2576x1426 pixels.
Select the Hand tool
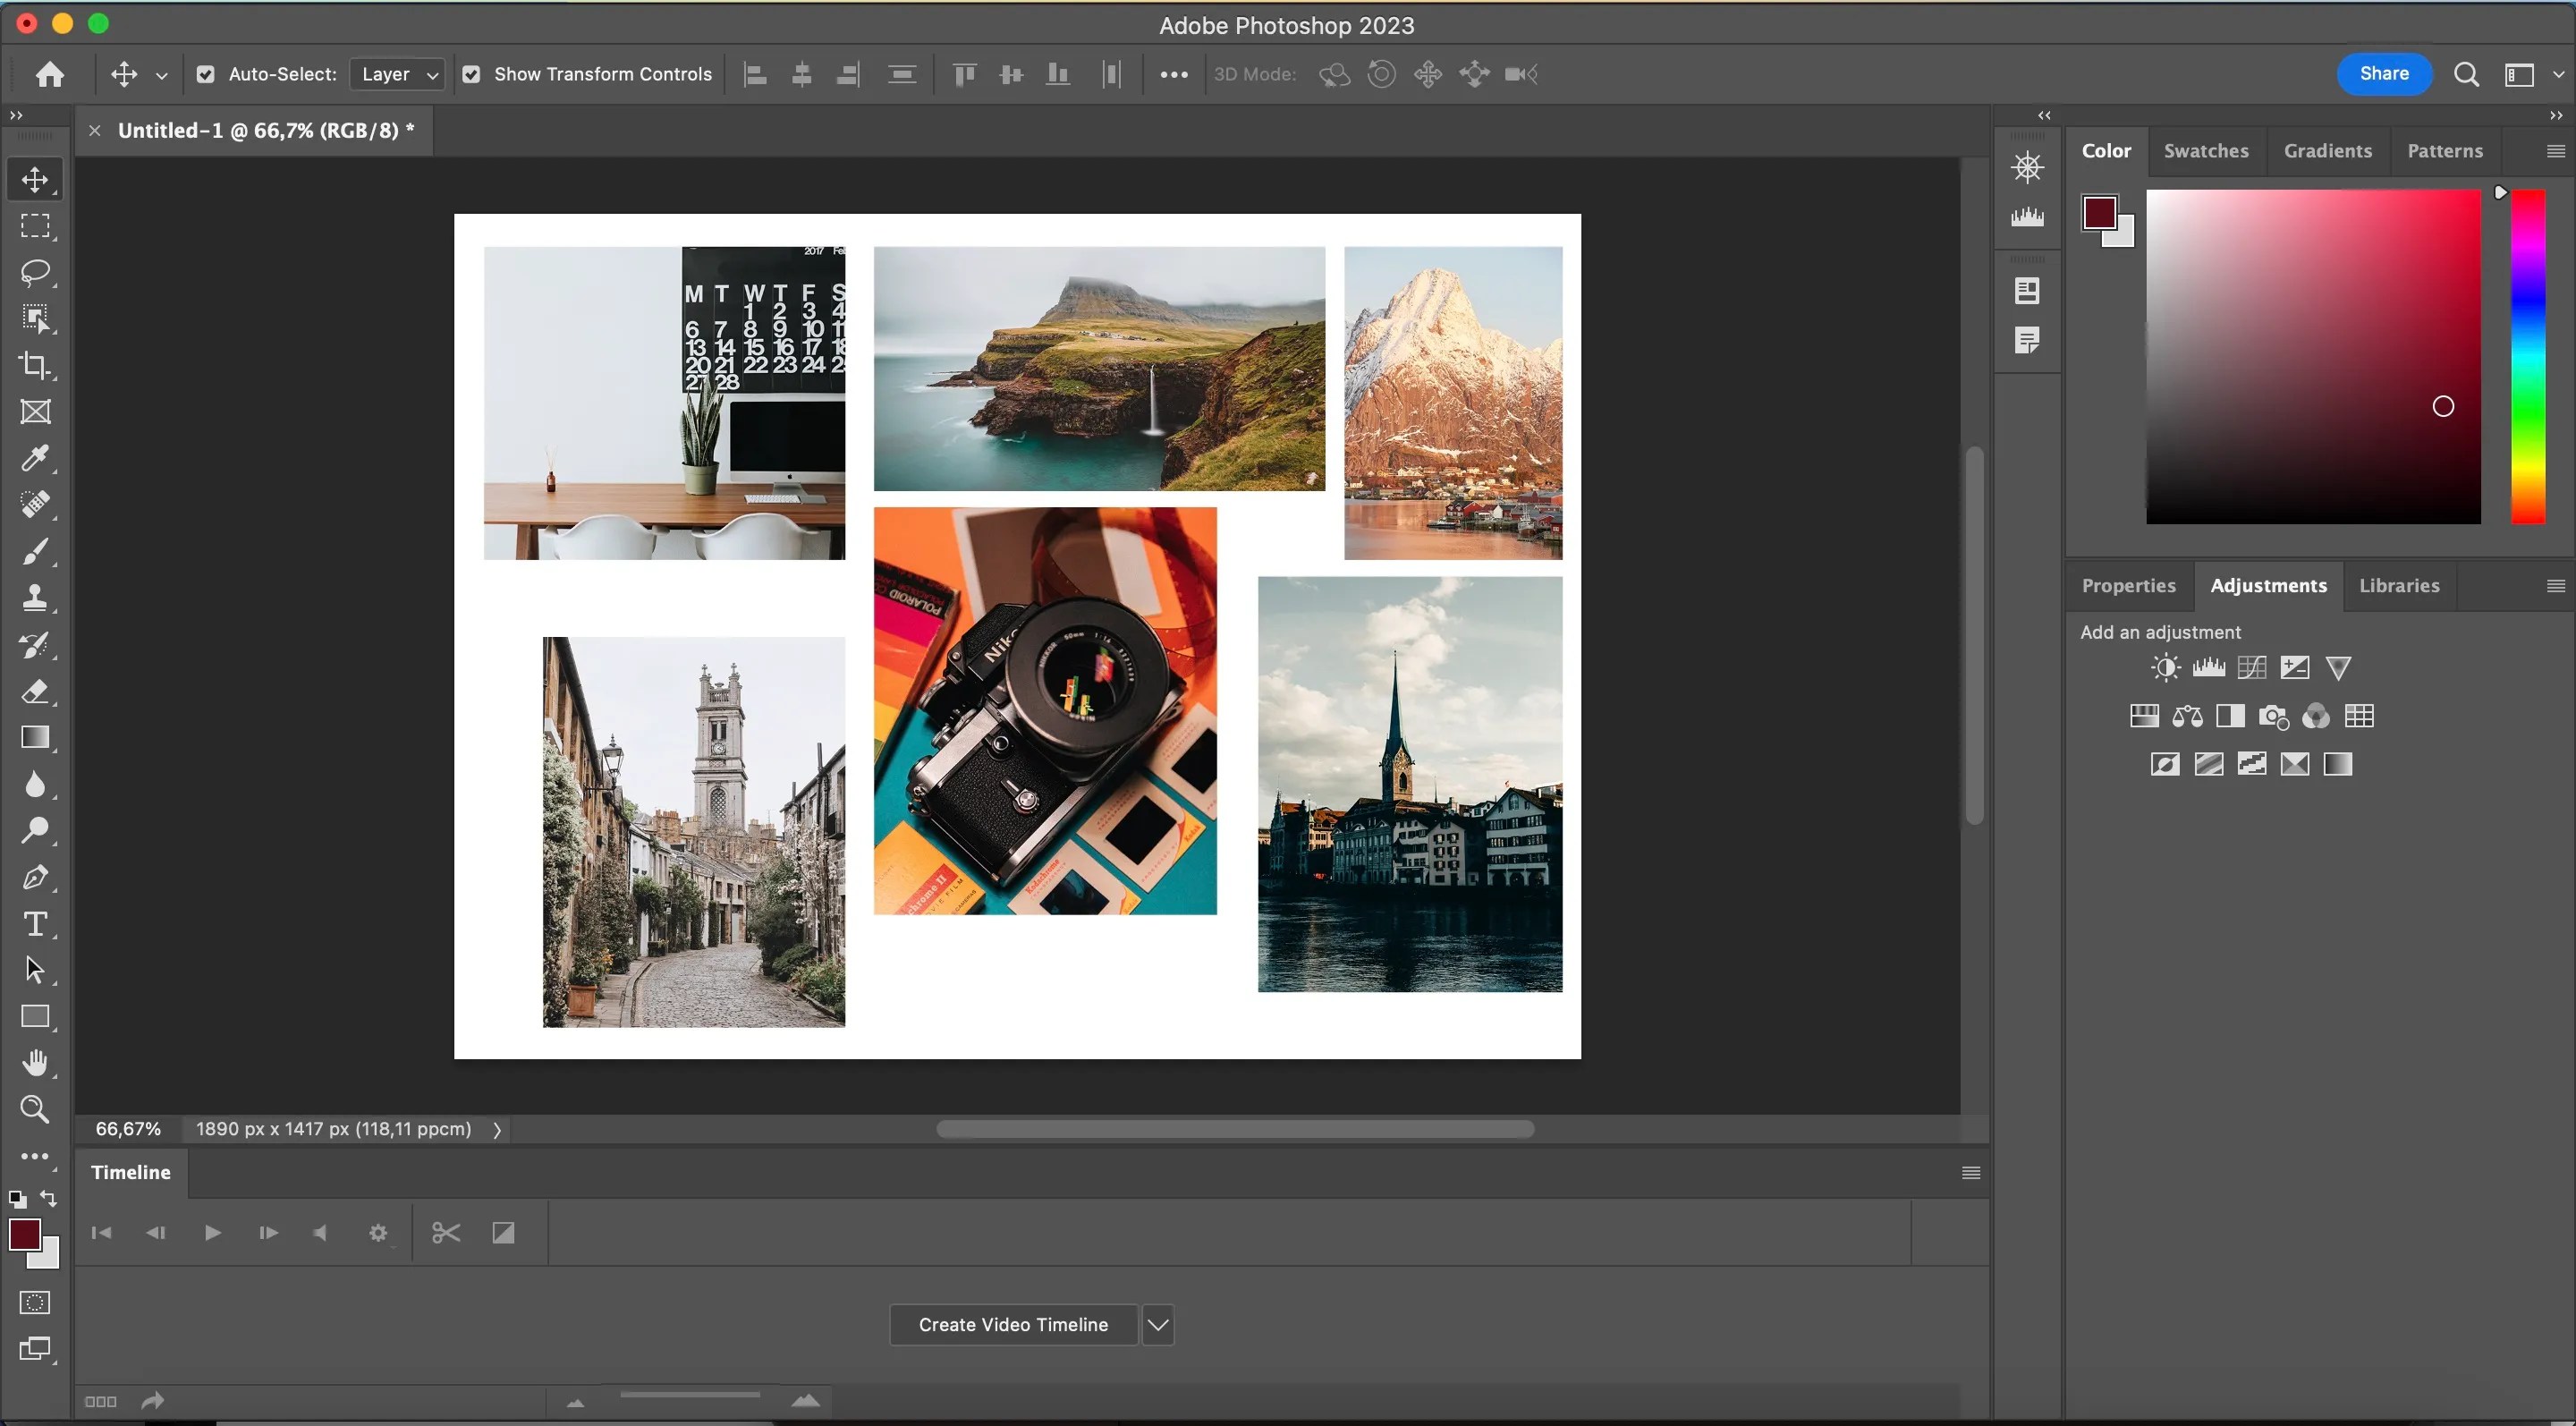[x=35, y=1062]
